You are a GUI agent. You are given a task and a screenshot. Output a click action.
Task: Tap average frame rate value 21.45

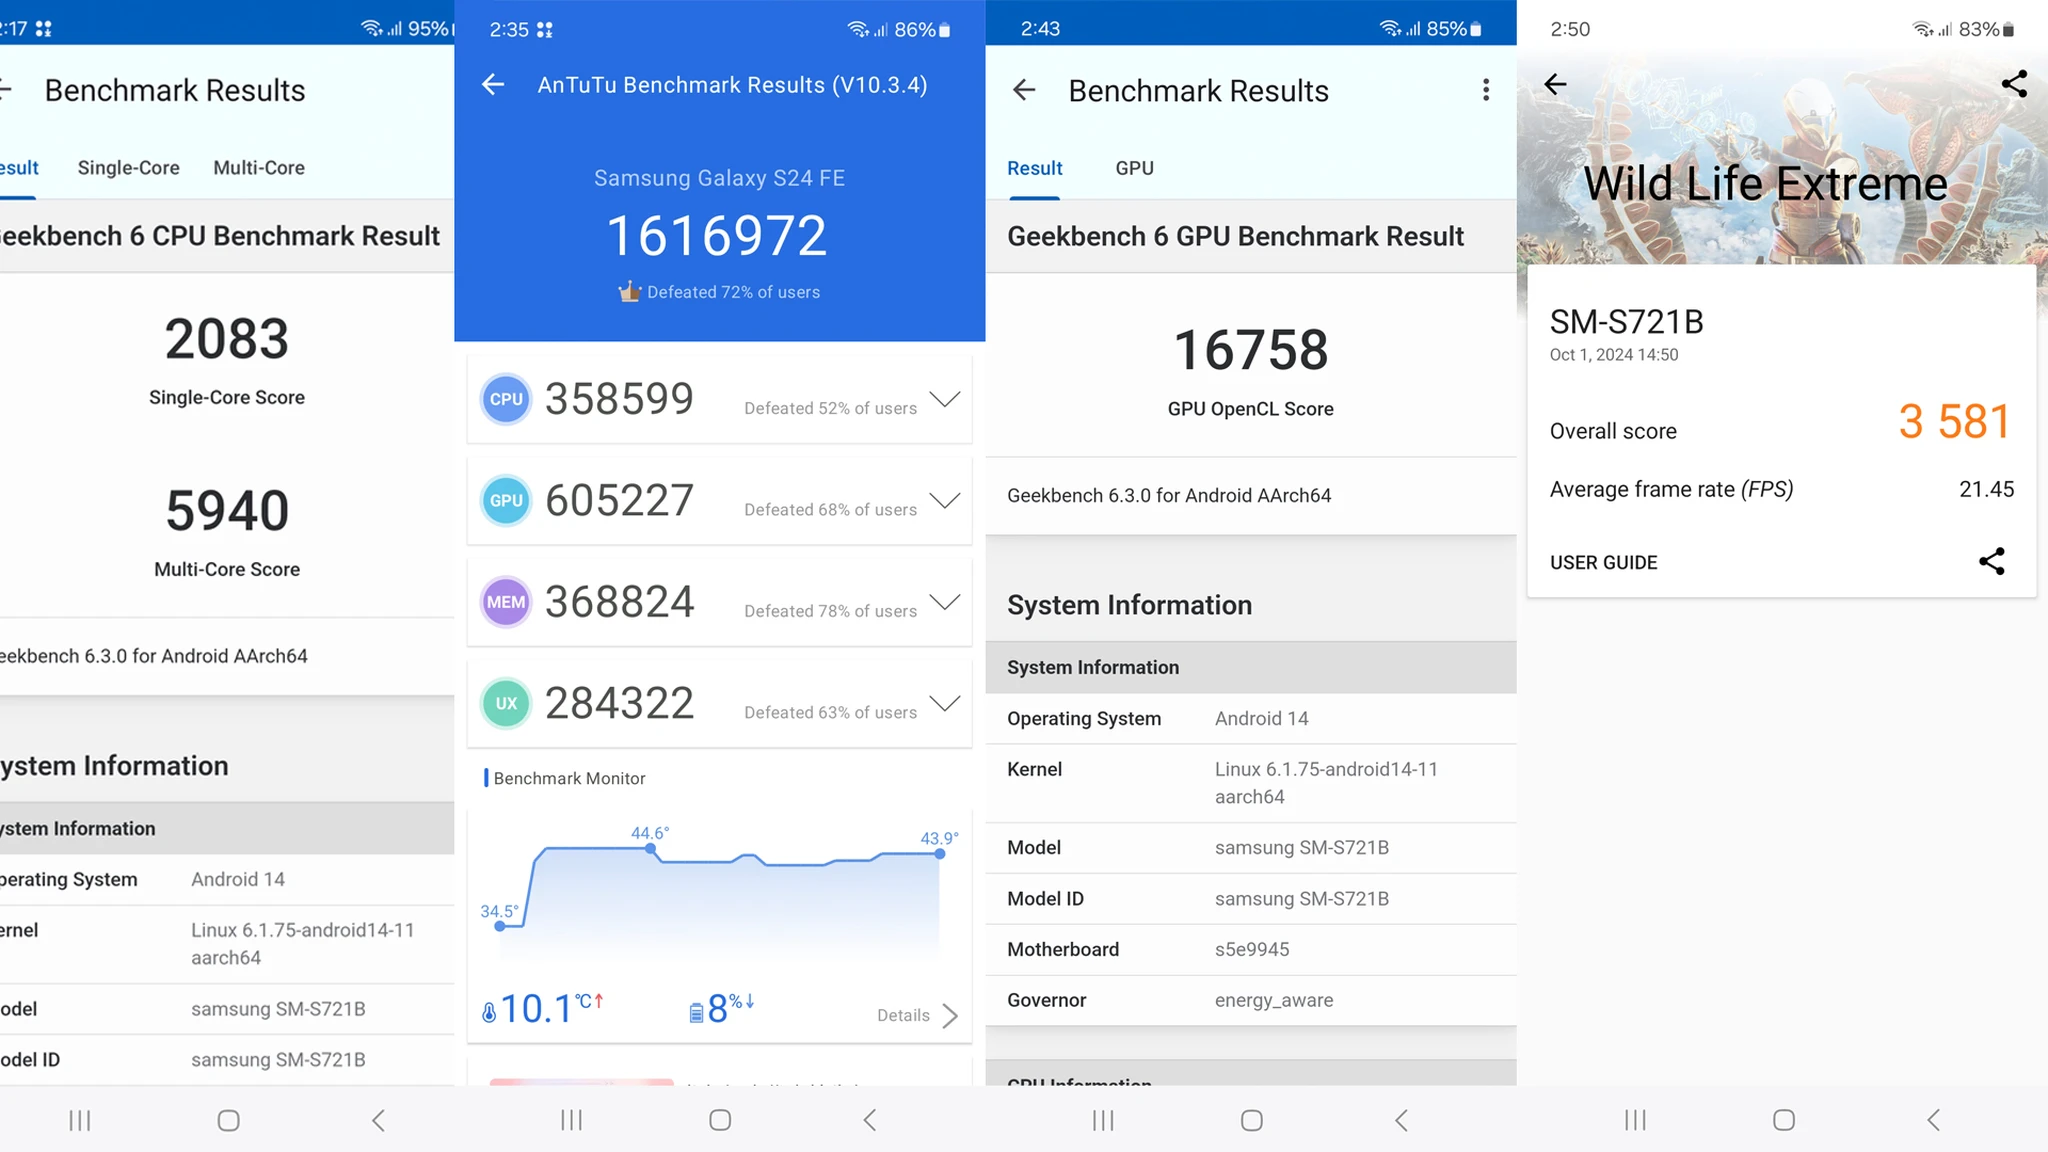point(1987,489)
